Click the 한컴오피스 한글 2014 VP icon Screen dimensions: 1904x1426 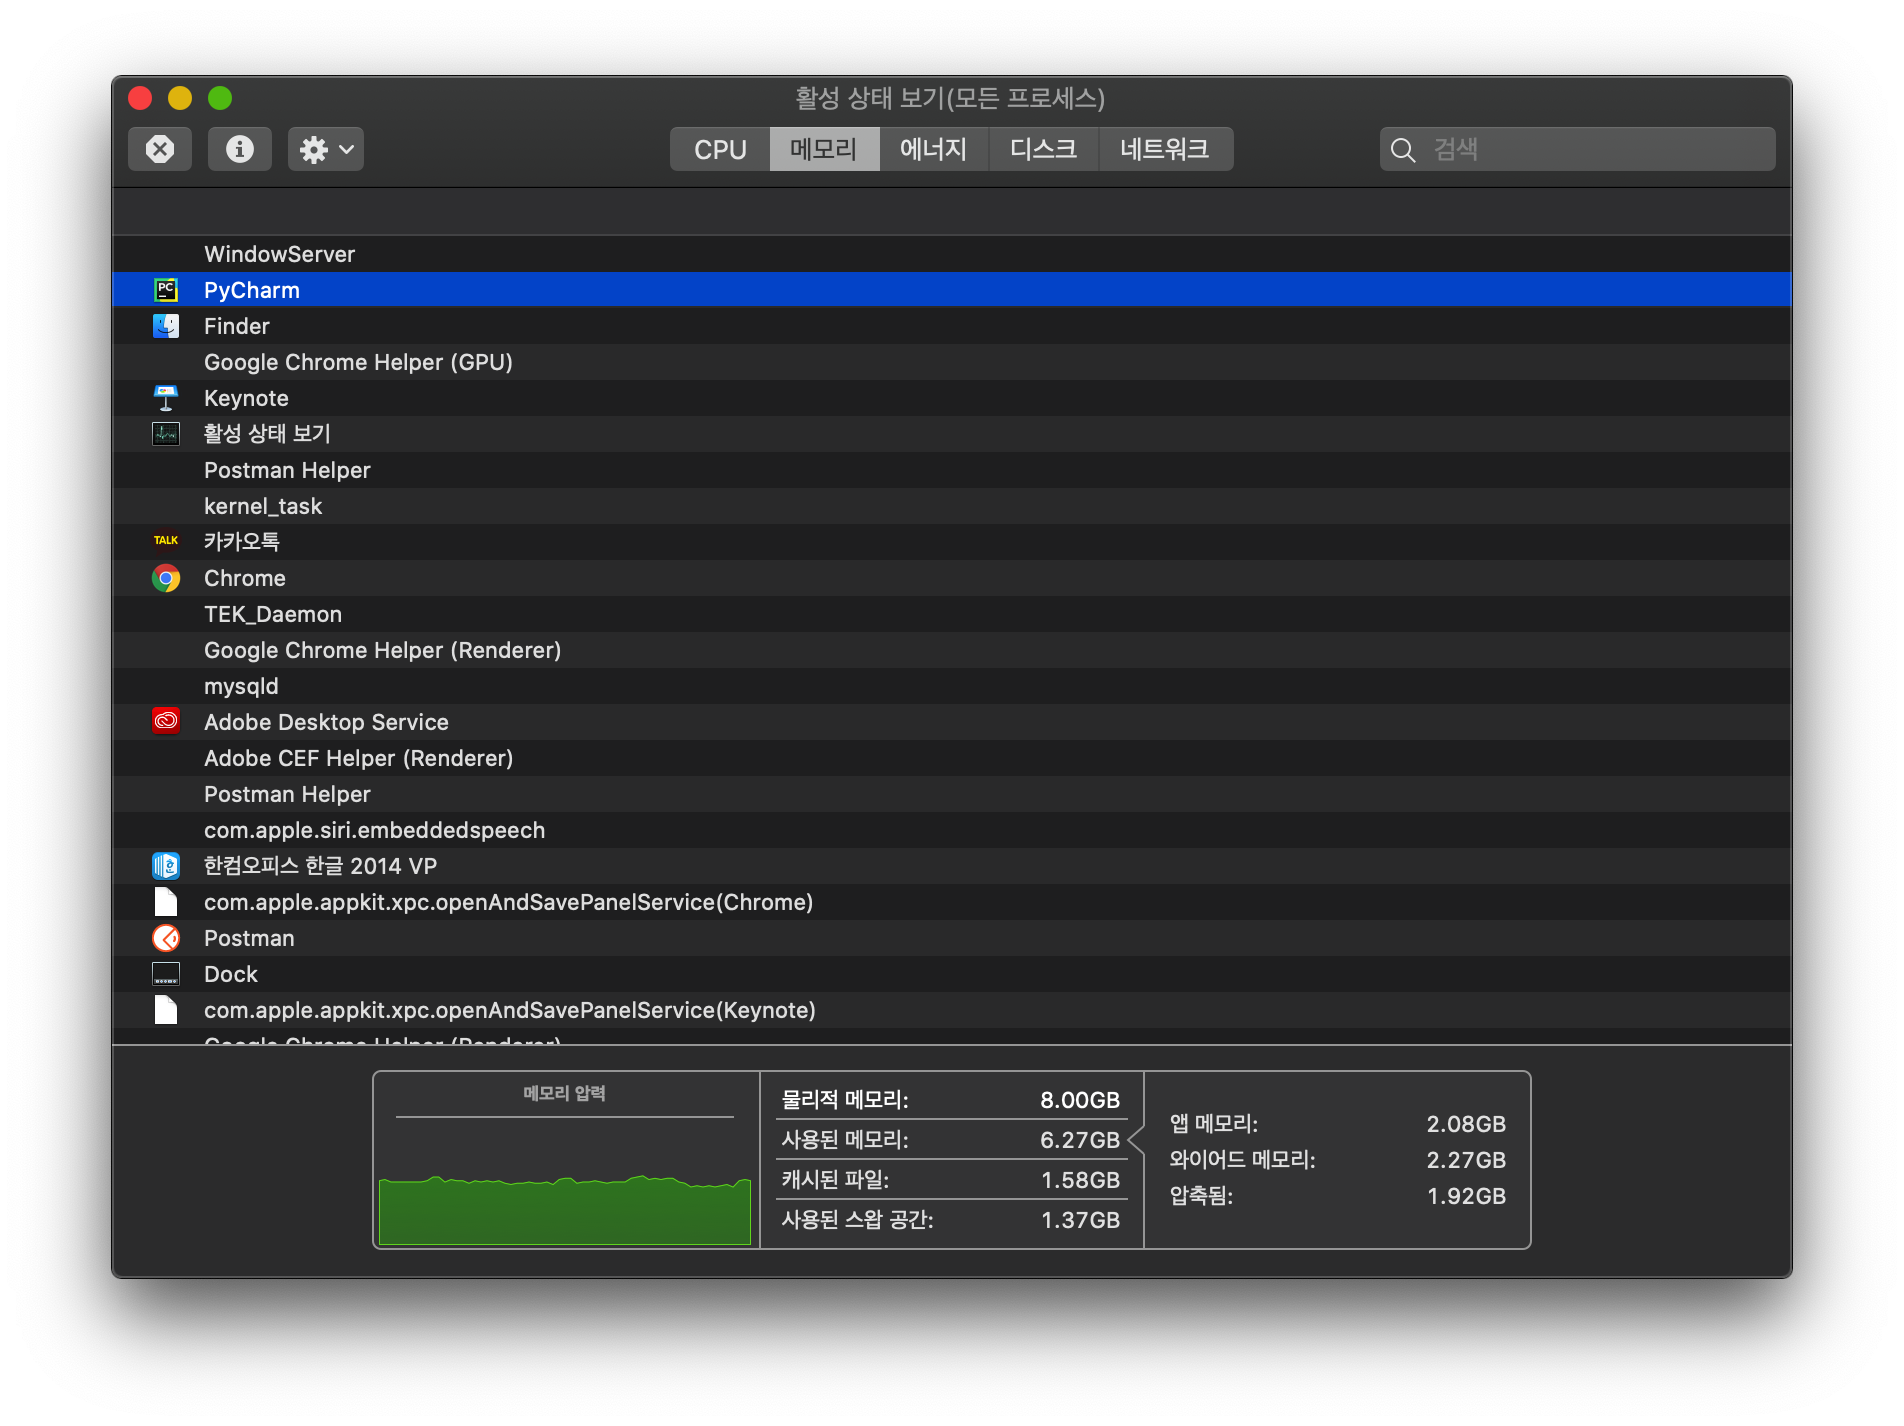[166, 865]
